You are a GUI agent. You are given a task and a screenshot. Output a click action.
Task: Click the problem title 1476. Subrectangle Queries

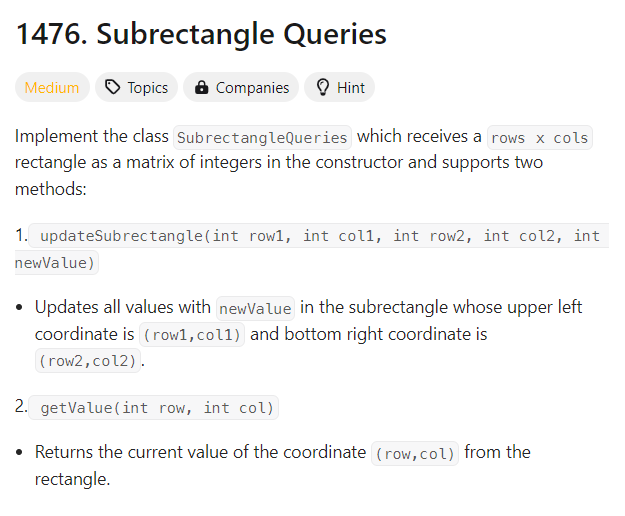(201, 34)
